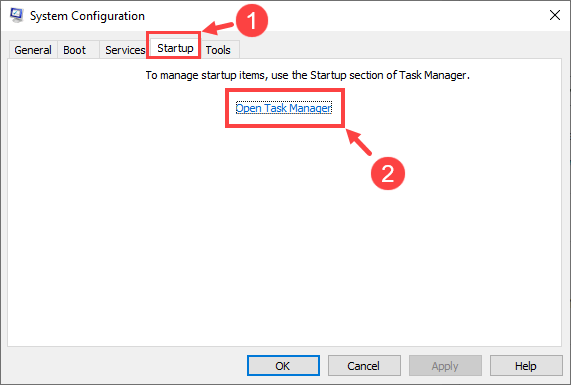Close the System Configuration dialog
The image size is (571, 385).
pyautogui.click(x=555, y=15)
